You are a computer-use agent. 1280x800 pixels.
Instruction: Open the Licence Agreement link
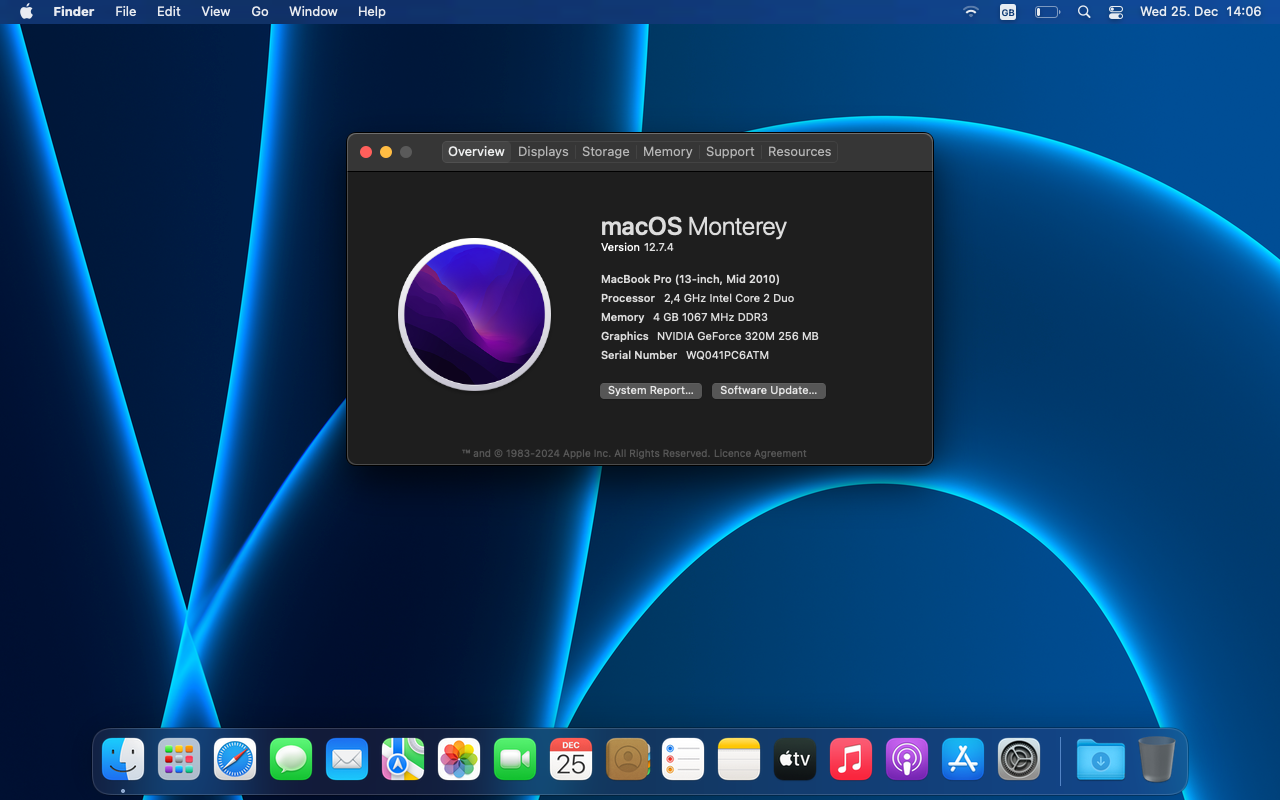point(760,453)
